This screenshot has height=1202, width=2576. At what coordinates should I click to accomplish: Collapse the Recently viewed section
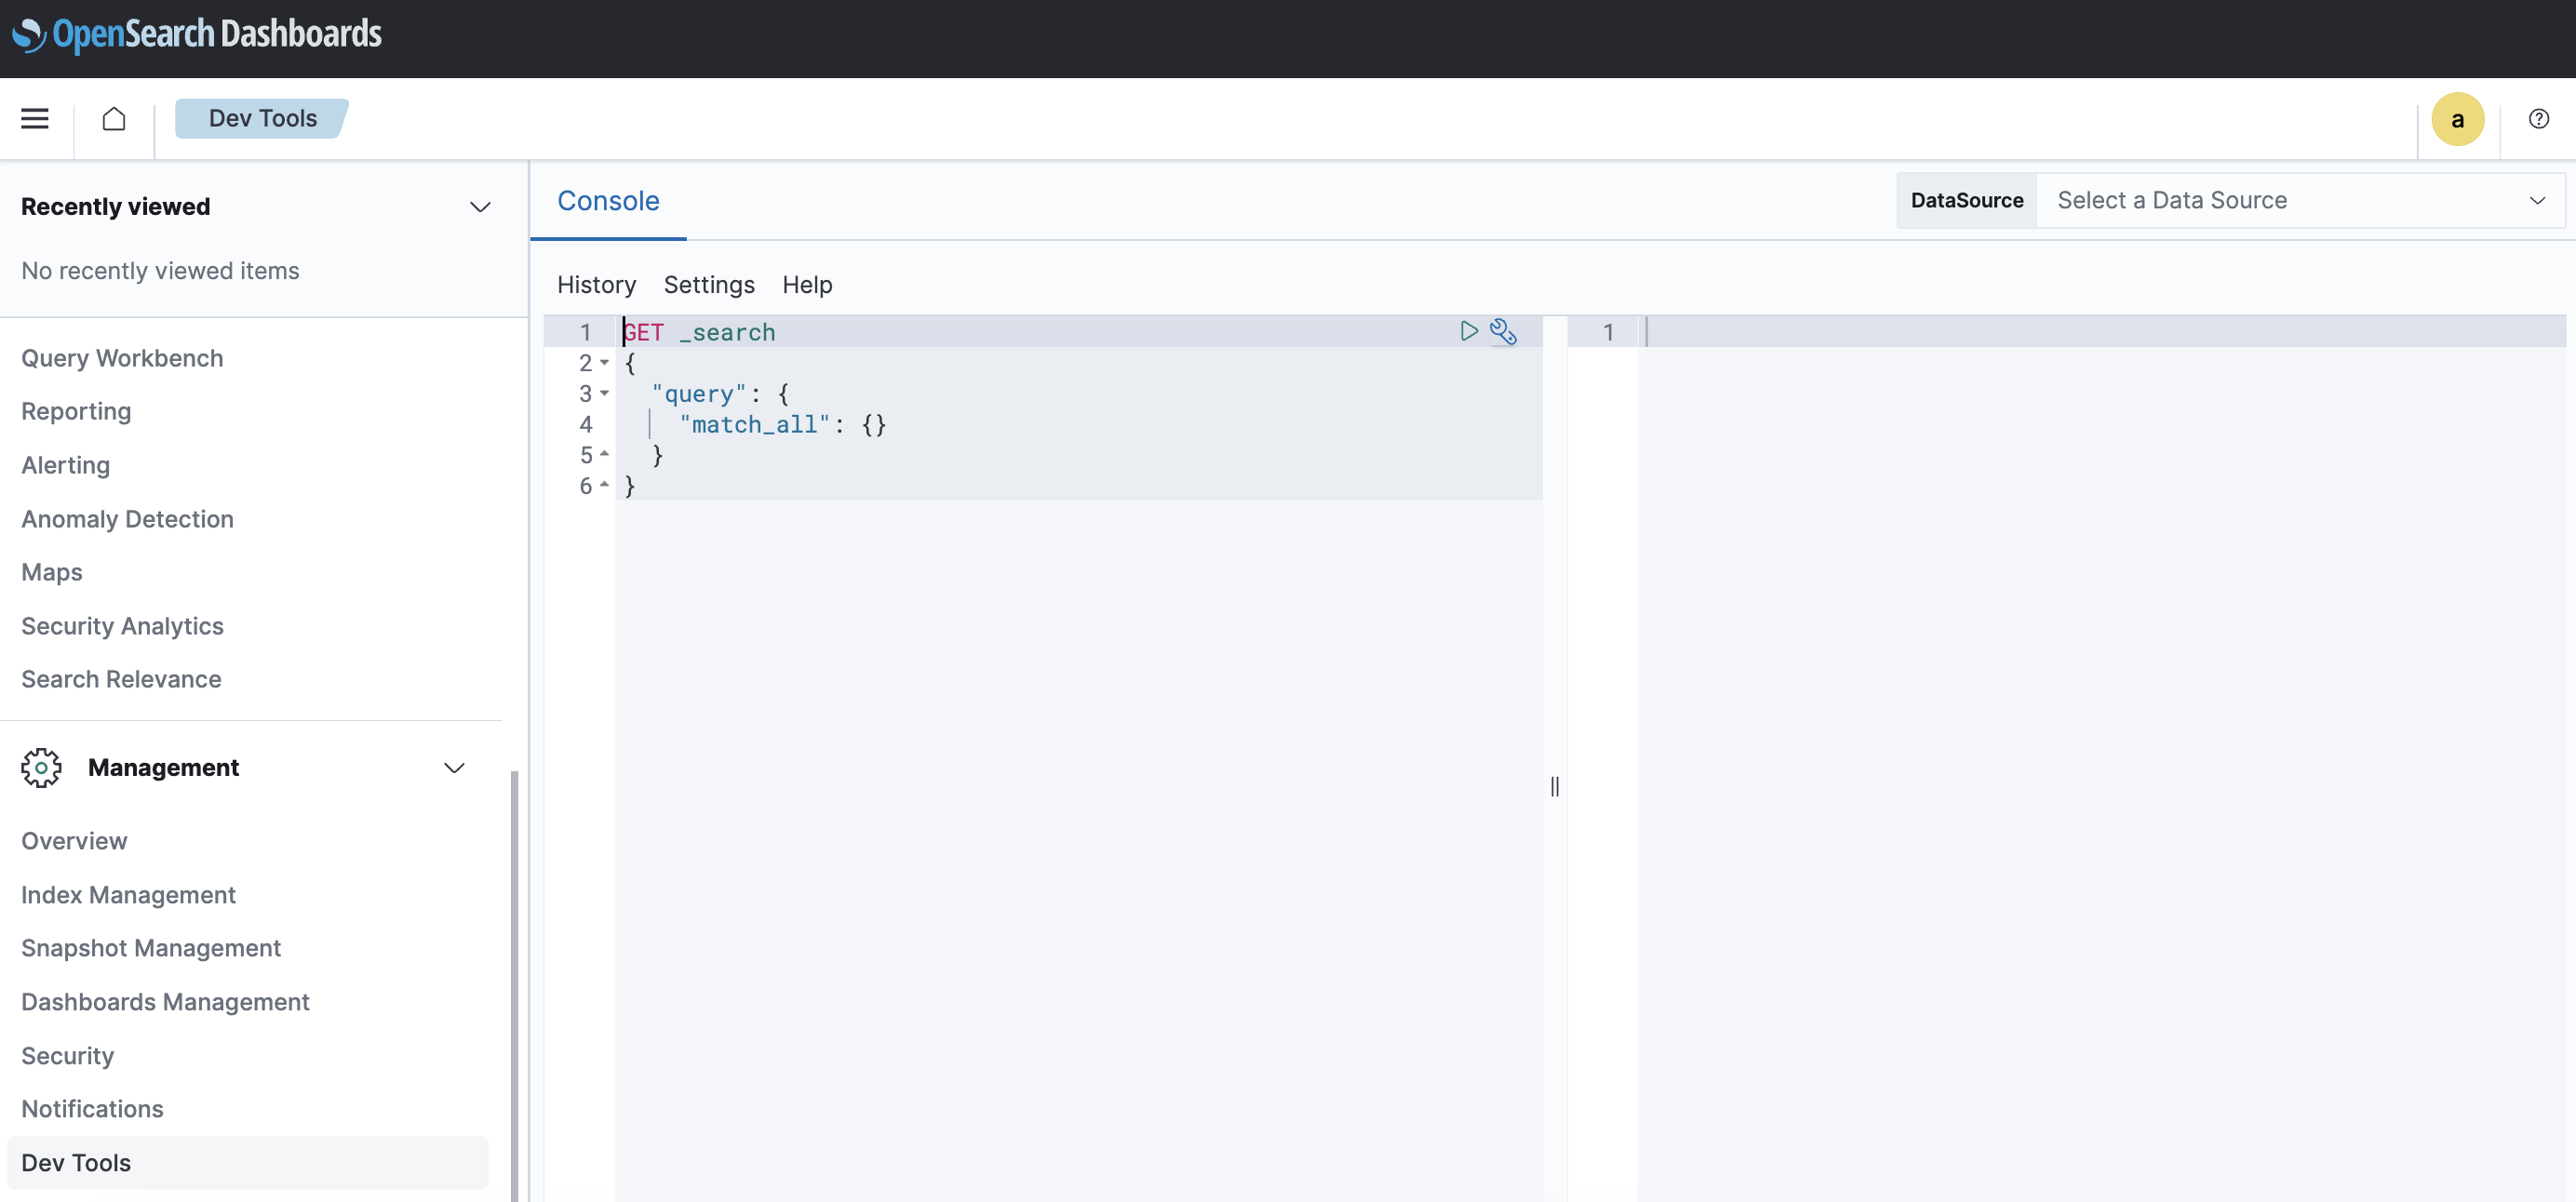(480, 207)
